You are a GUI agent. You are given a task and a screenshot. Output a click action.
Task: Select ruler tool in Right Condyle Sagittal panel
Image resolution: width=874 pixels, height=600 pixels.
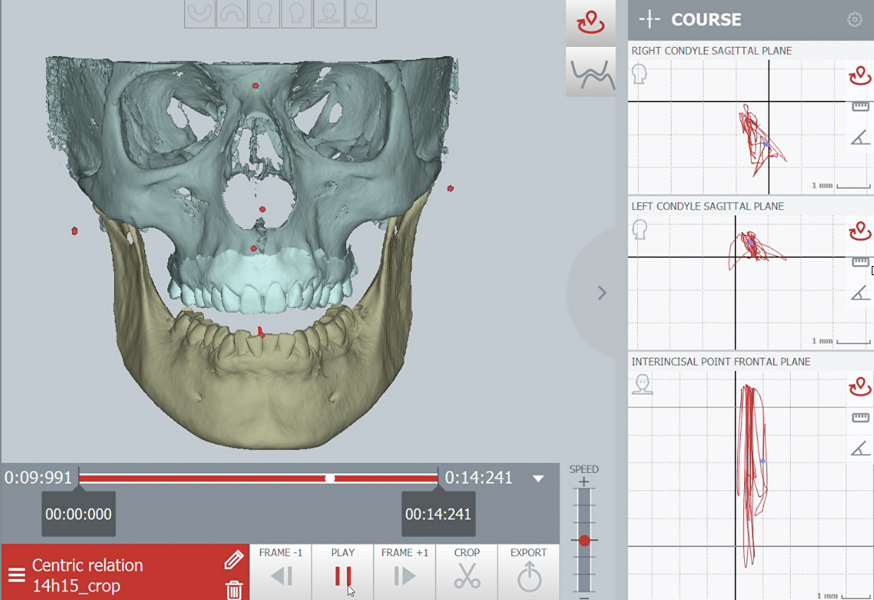click(859, 106)
